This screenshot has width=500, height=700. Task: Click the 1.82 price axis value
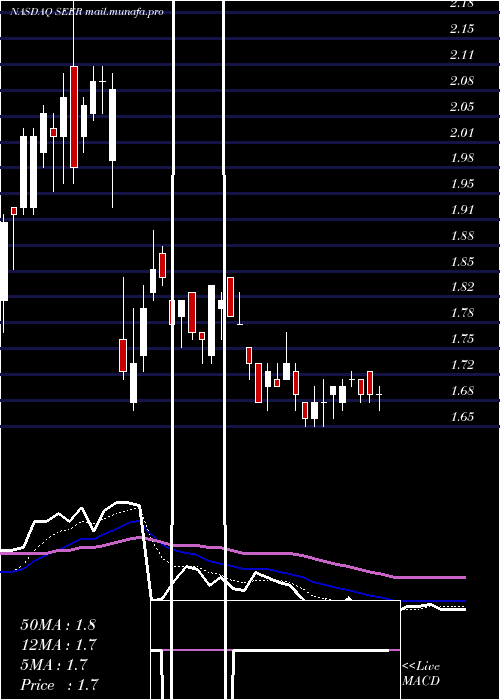462,287
